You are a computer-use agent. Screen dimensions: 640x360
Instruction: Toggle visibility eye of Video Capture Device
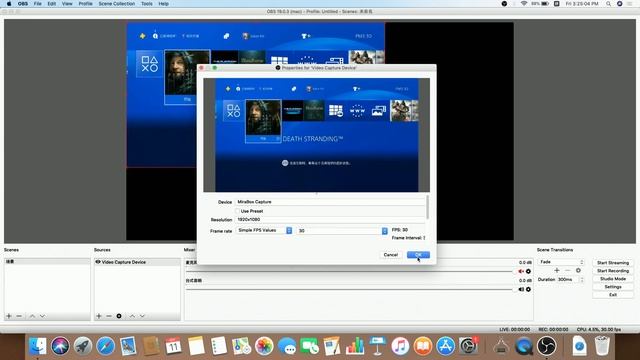[98, 262]
